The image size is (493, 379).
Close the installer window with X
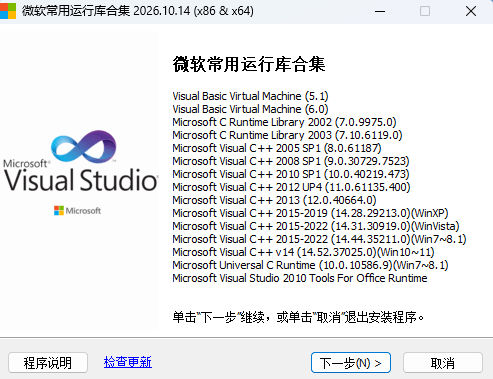471,11
